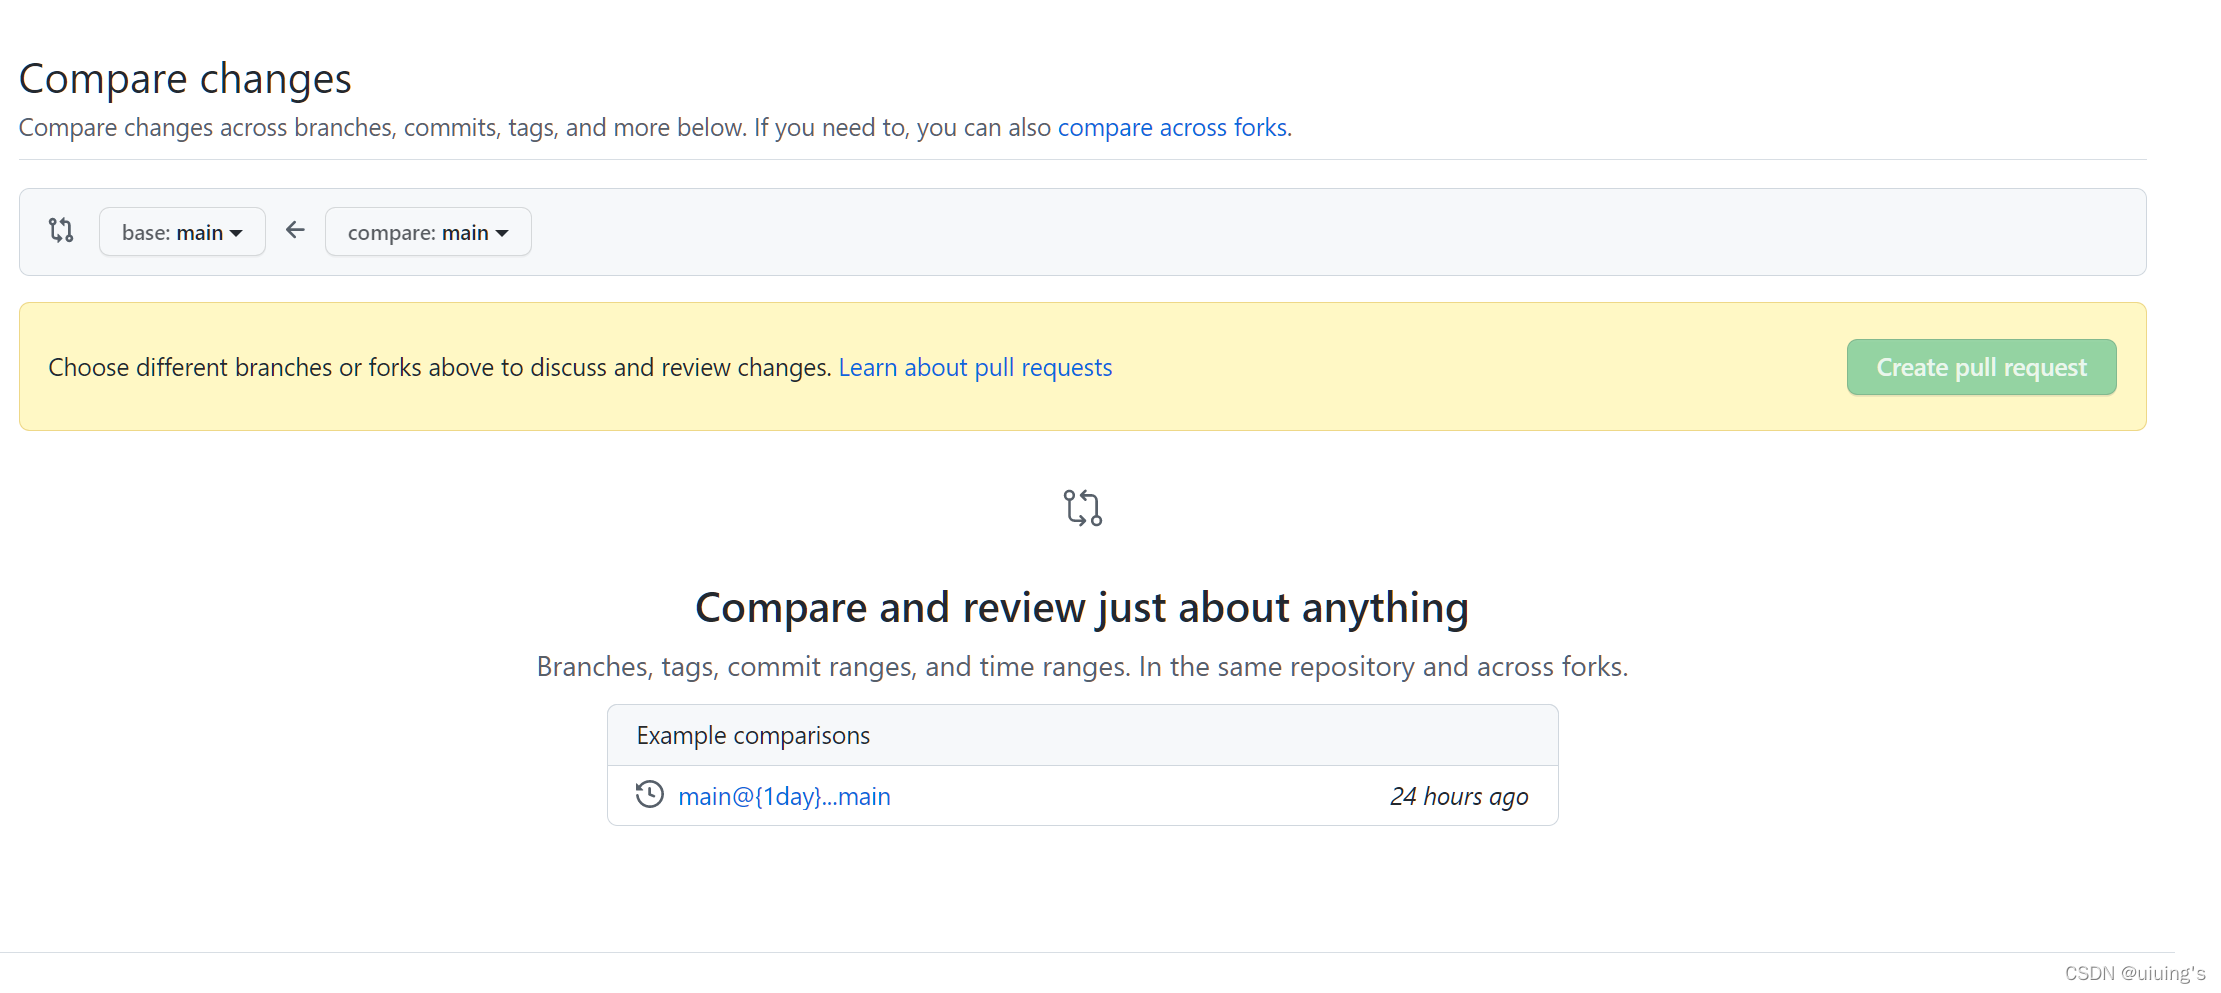
Task: Click the clock history icon beside main@{1day}
Action: pyautogui.click(x=650, y=795)
